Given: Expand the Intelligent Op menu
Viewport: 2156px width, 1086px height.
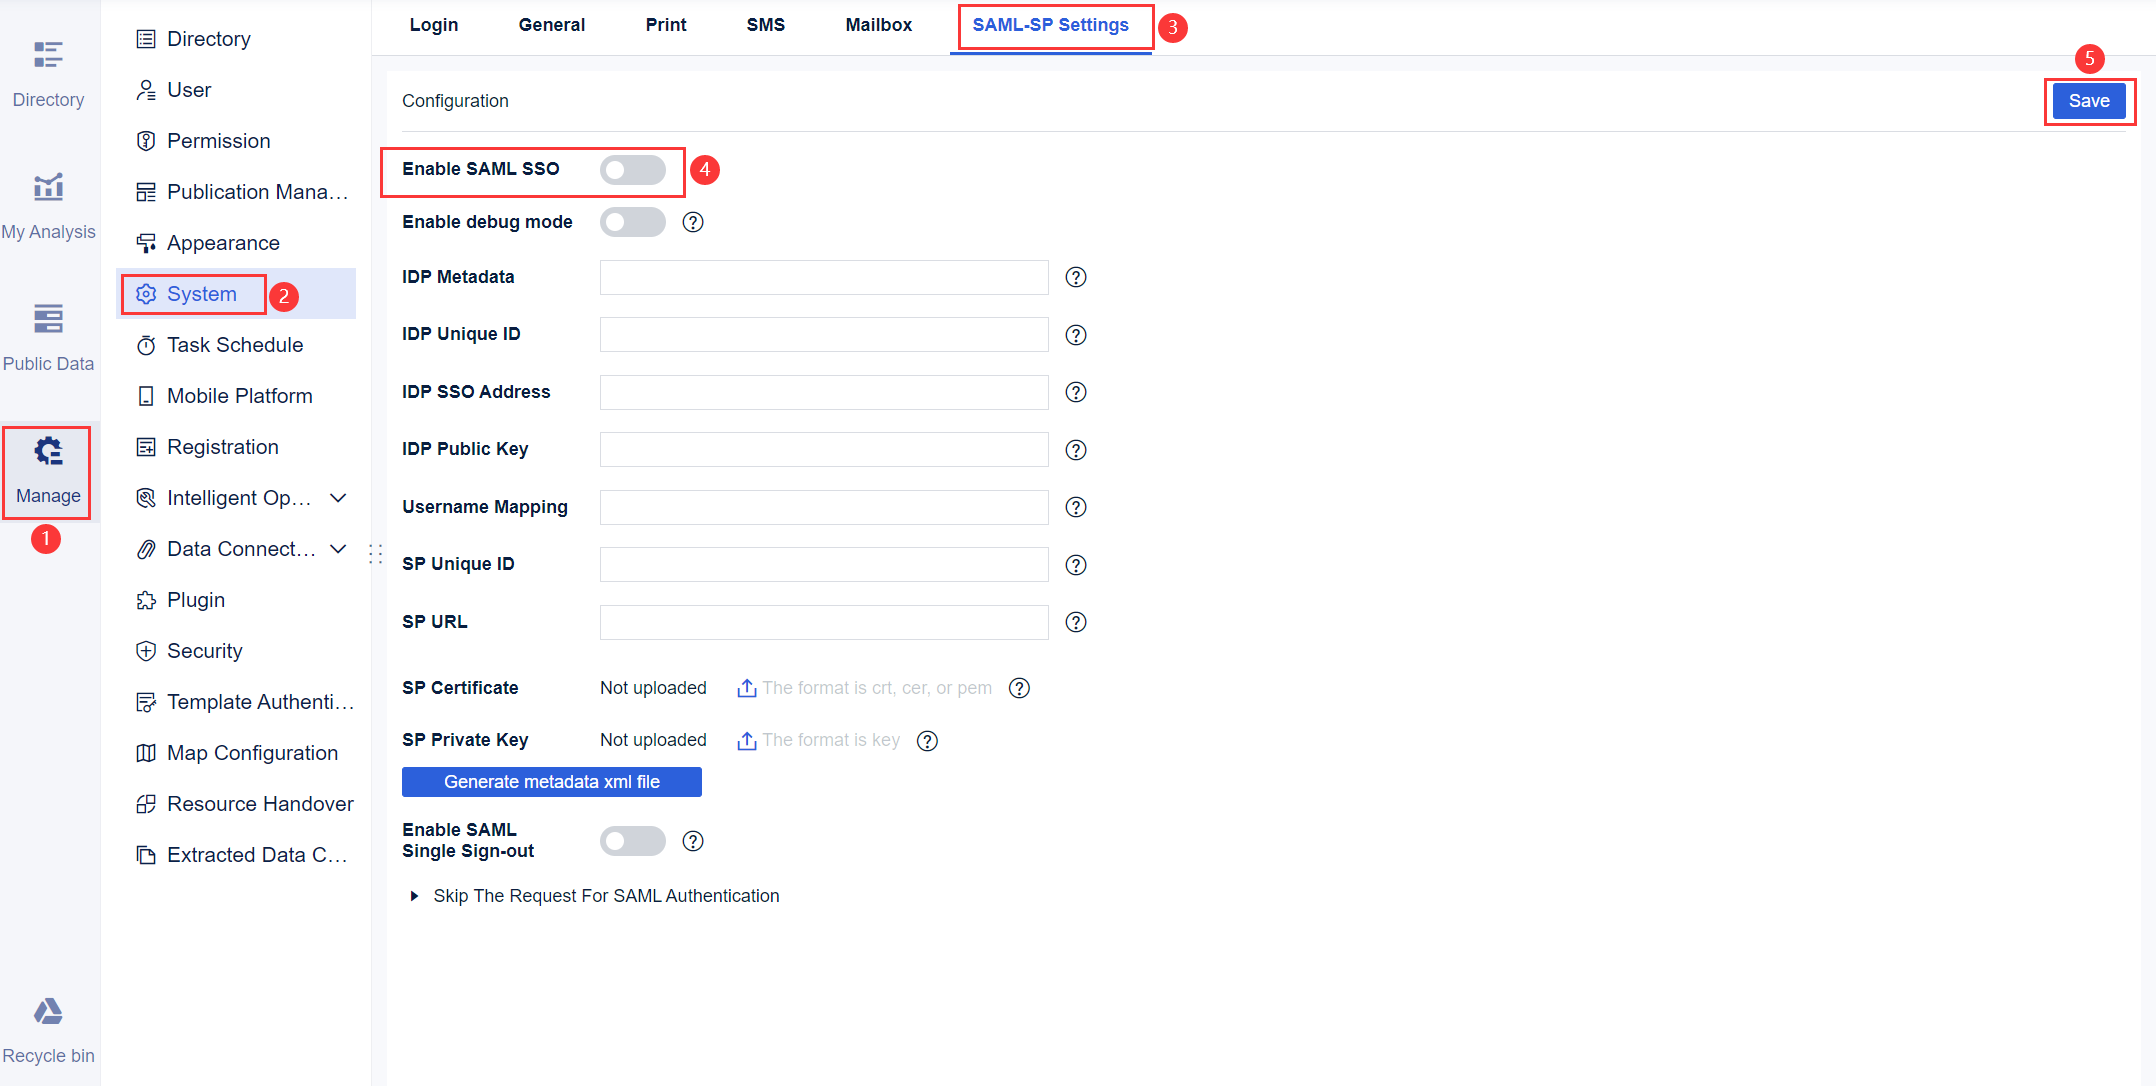Looking at the screenshot, I should click(x=338, y=497).
